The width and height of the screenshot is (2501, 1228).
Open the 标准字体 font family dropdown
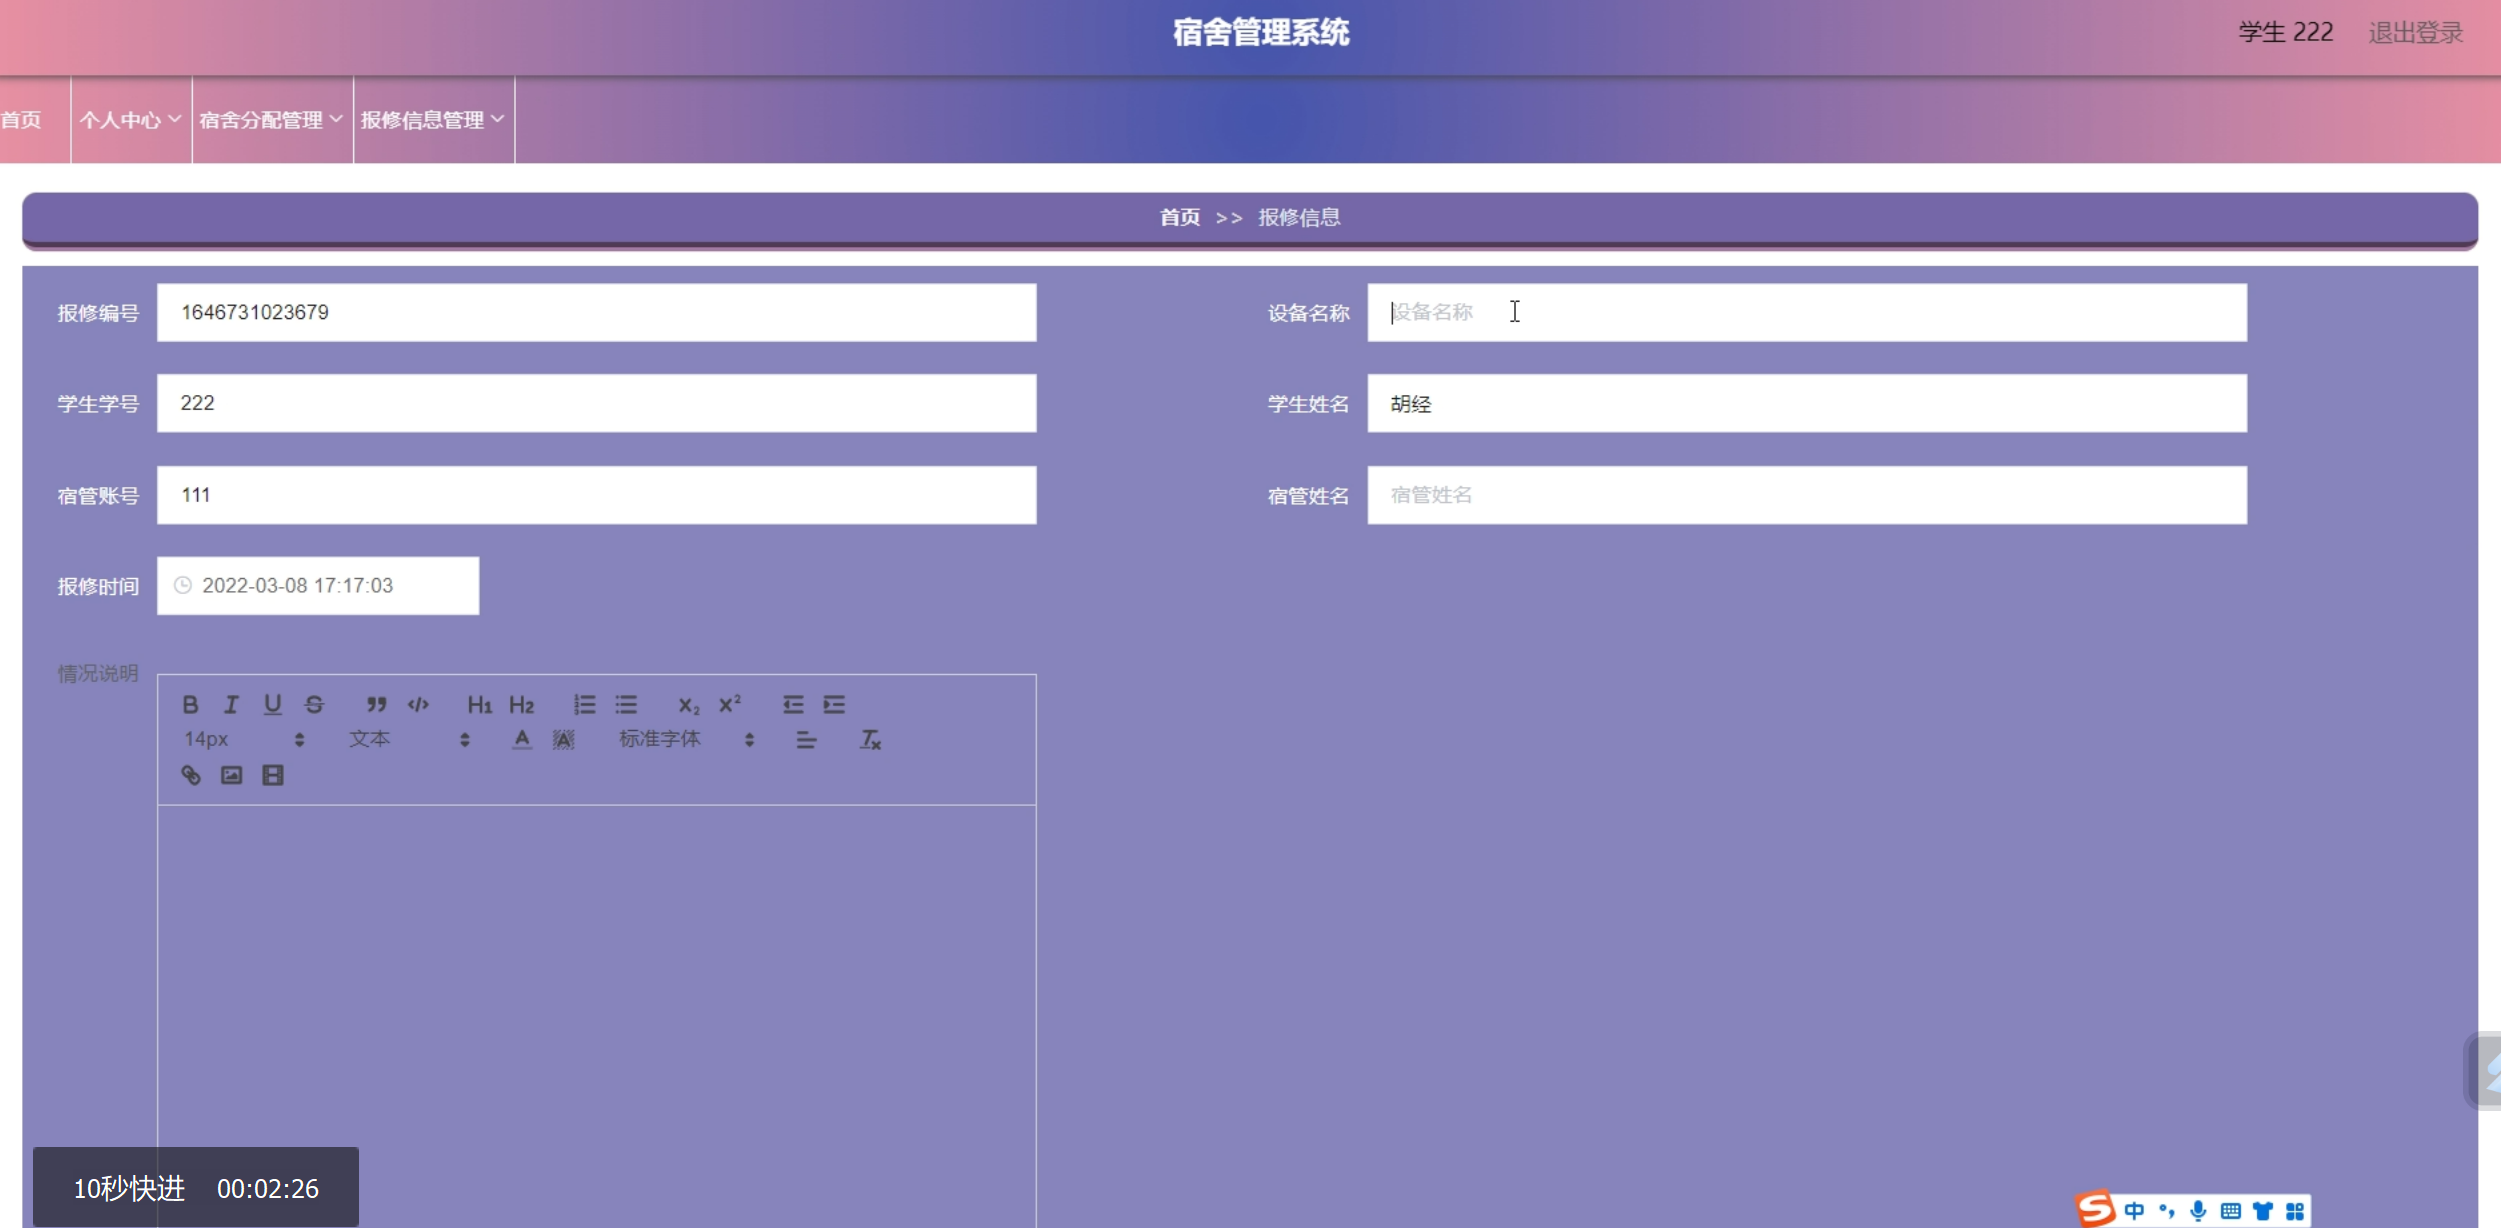coord(686,740)
